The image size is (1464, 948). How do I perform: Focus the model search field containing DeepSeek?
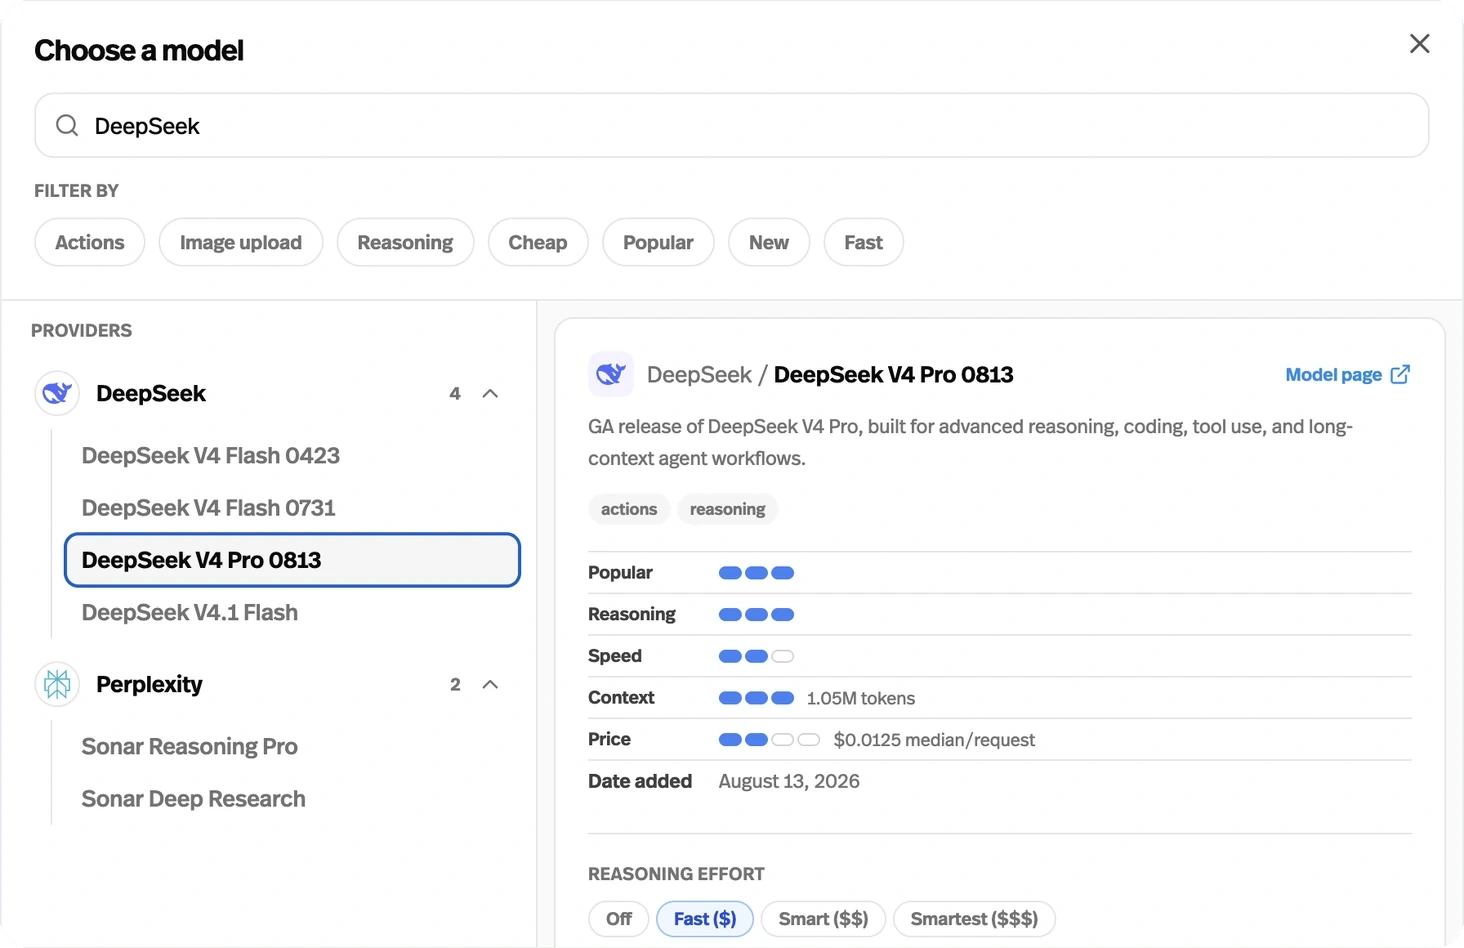(x=732, y=125)
